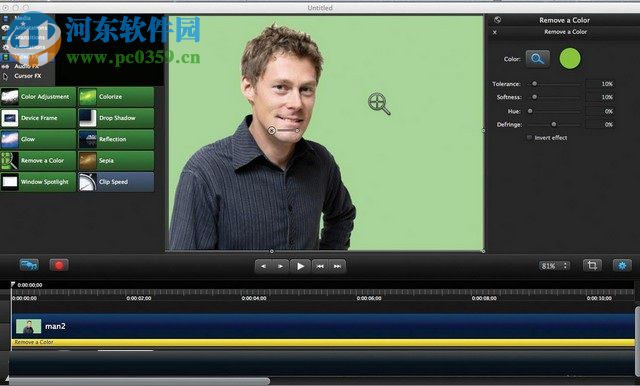
Task: Select the Colorize effect
Action: point(116,97)
